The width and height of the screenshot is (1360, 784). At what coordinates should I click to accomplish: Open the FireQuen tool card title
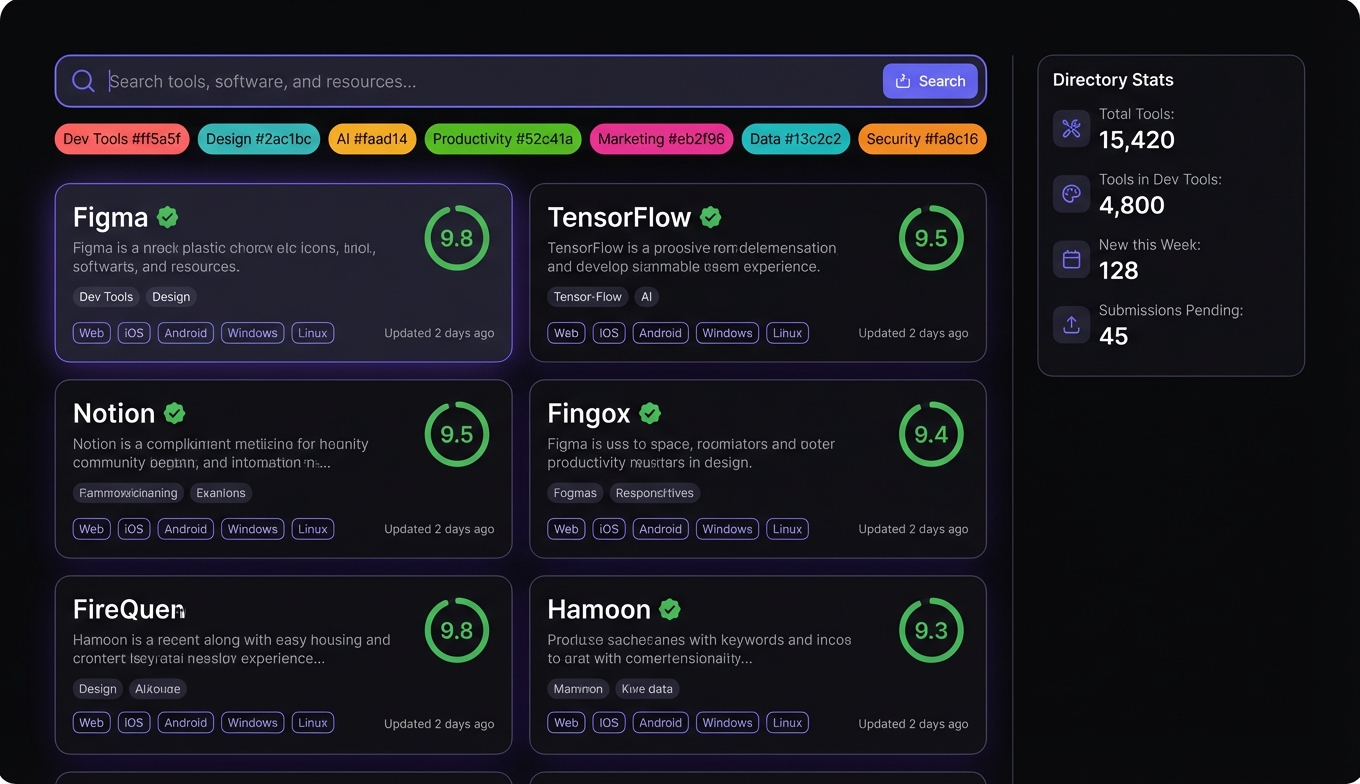(x=129, y=609)
